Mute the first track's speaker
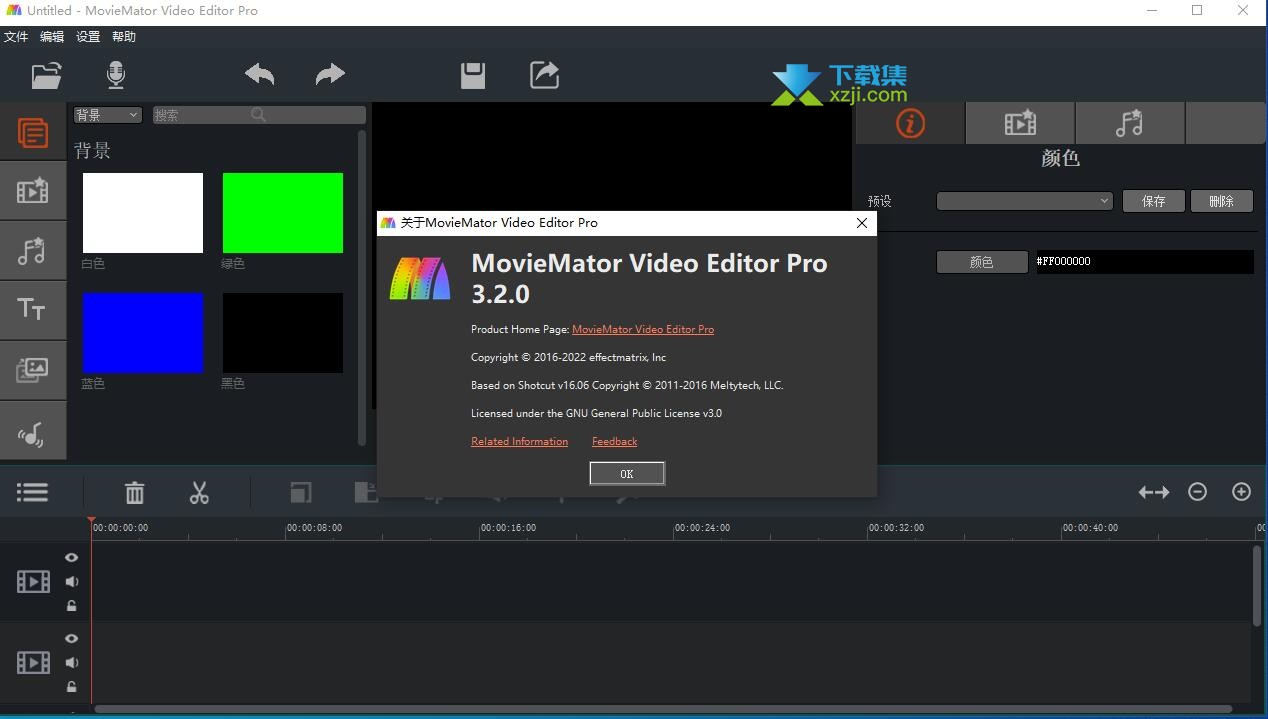 click(x=71, y=581)
